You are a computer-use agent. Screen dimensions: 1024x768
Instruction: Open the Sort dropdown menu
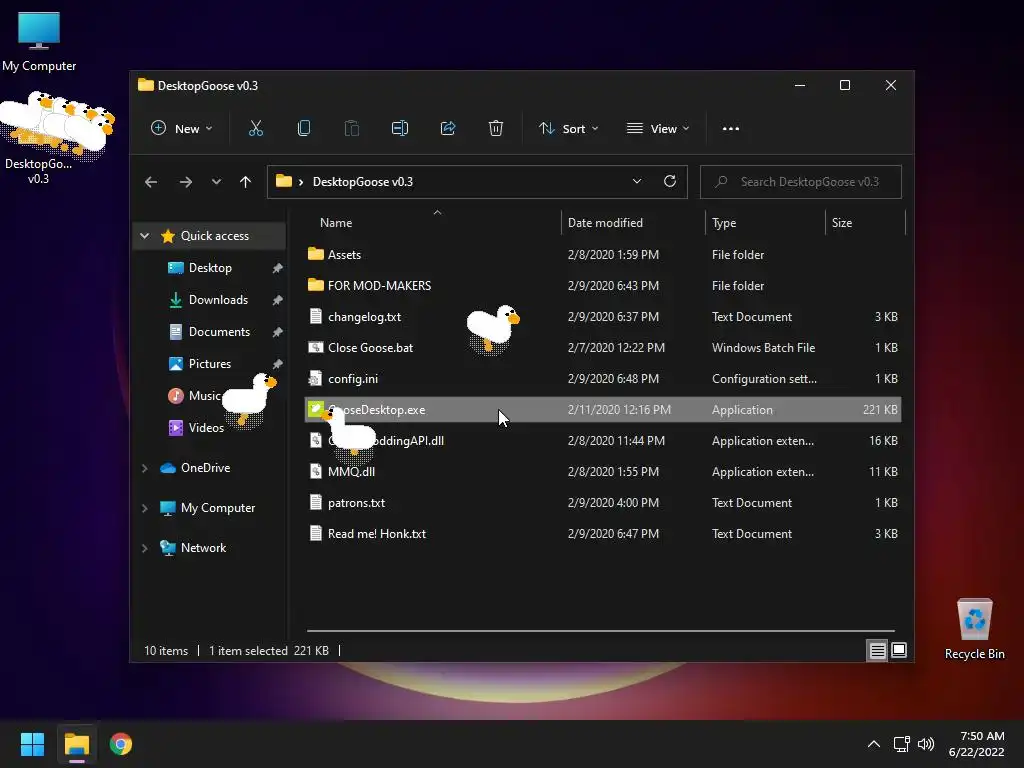pos(568,129)
